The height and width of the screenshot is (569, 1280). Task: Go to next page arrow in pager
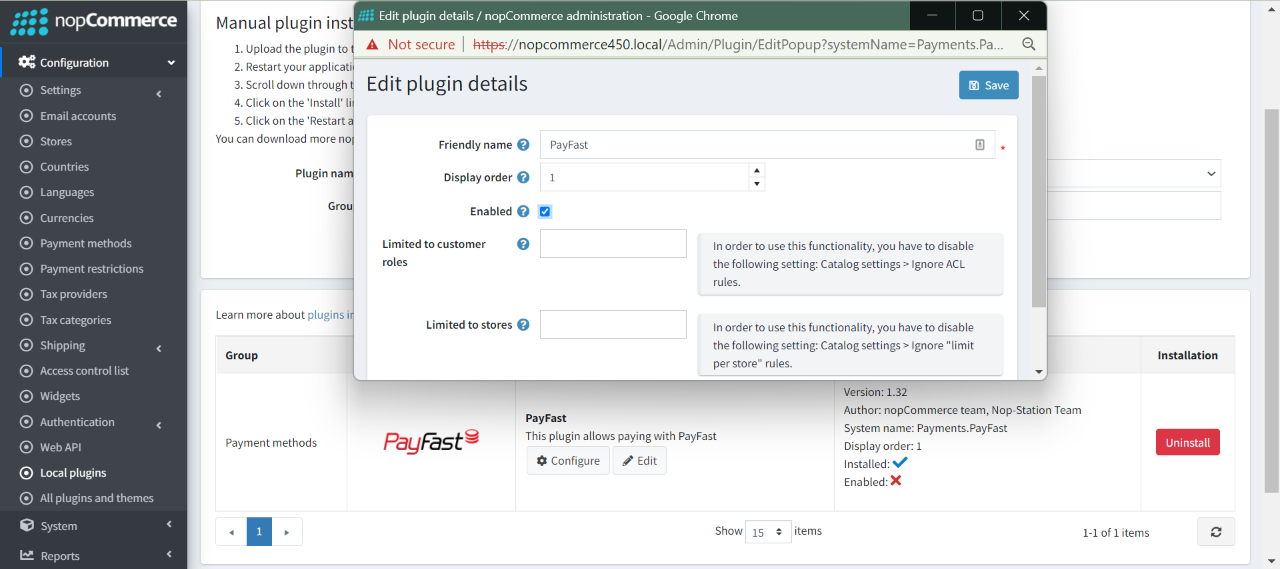pos(287,532)
